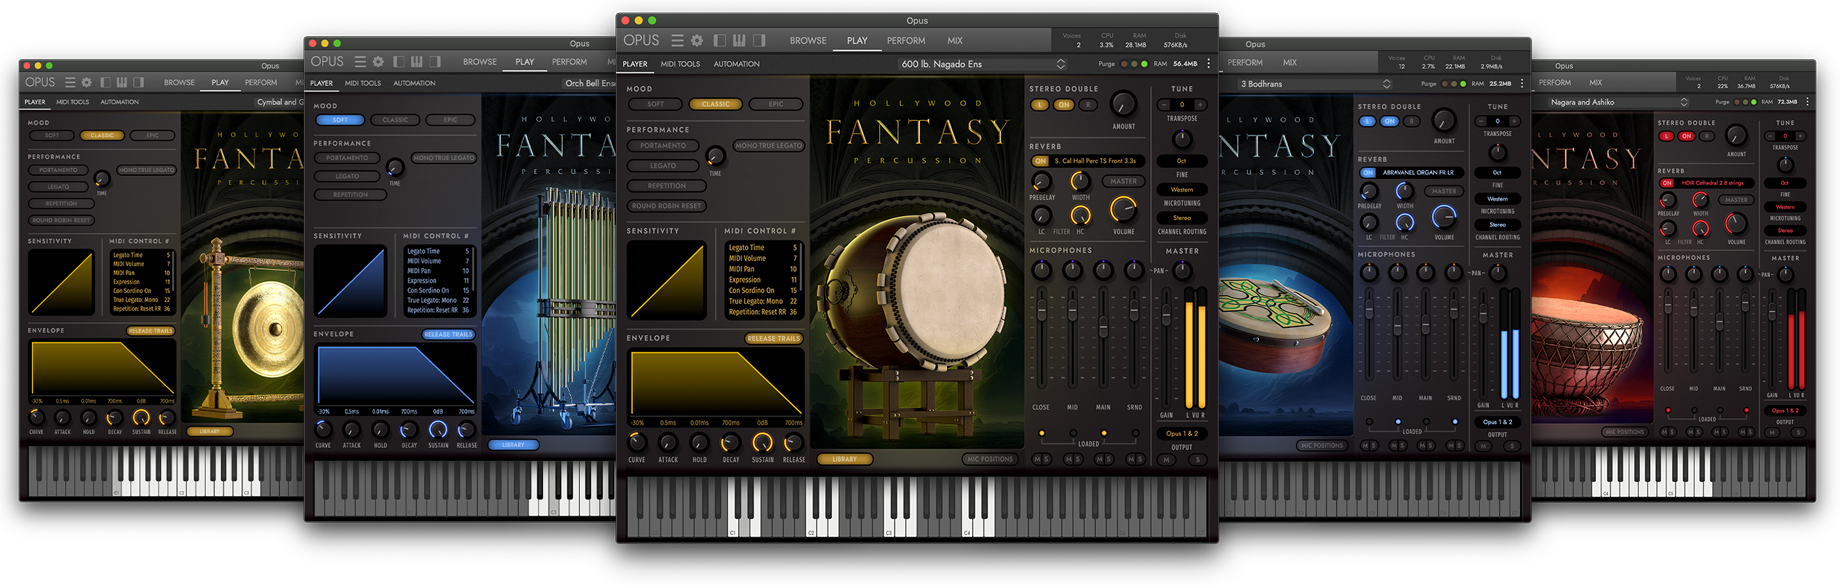Click MIC POSITIONS button in the front window
Image resolution: width=1840 pixels, height=585 pixels.
(x=990, y=459)
